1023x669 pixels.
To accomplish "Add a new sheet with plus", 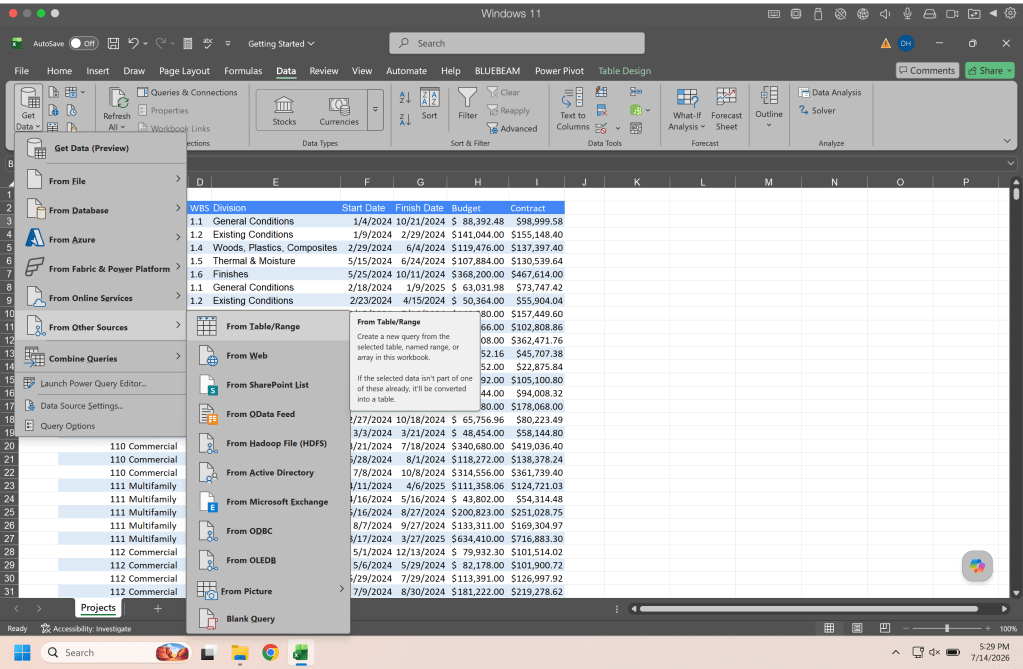I will (157, 608).
